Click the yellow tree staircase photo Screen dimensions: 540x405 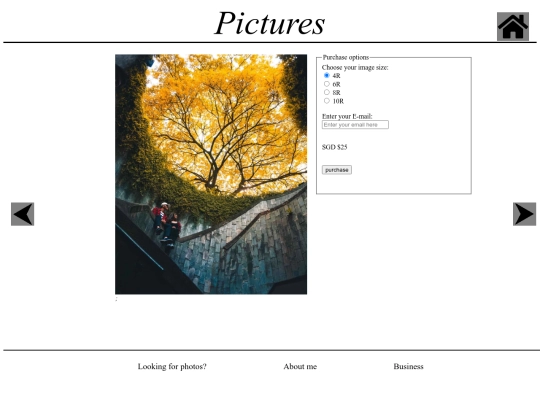tap(211, 174)
